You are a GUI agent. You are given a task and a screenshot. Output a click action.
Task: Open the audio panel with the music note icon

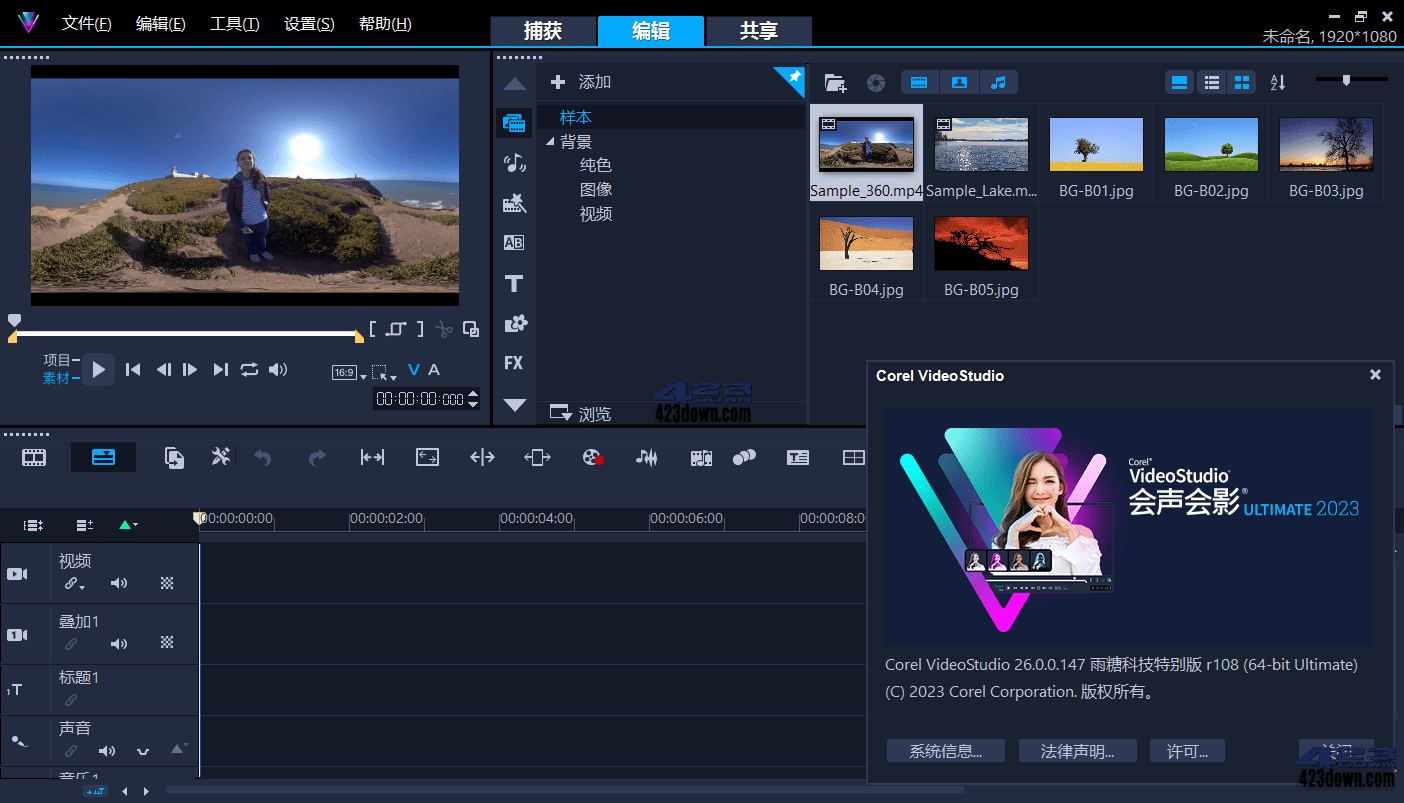(x=514, y=162)
